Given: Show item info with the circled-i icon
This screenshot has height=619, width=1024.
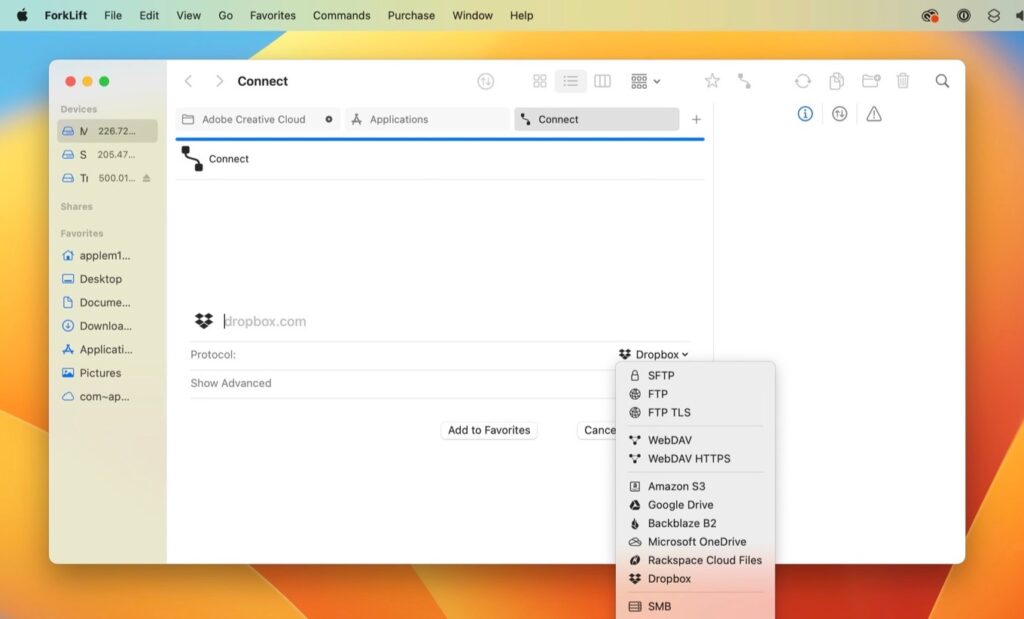Looking at the screenshot, I should [805, 113].
